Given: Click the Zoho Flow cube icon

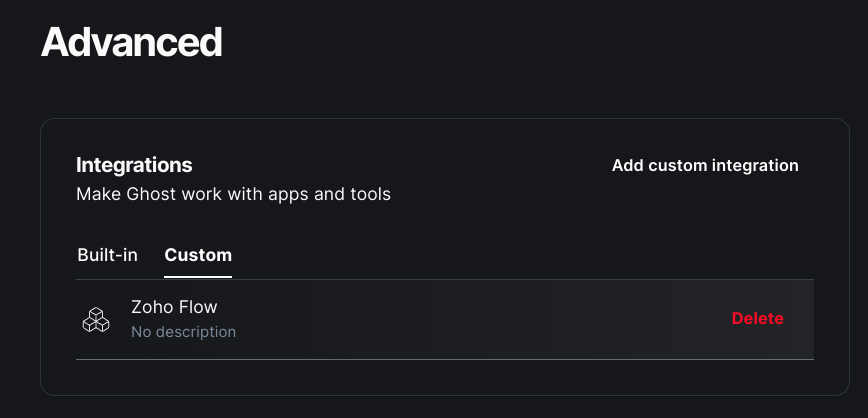Looking at the screenshot, I should (x=95, y=319).
